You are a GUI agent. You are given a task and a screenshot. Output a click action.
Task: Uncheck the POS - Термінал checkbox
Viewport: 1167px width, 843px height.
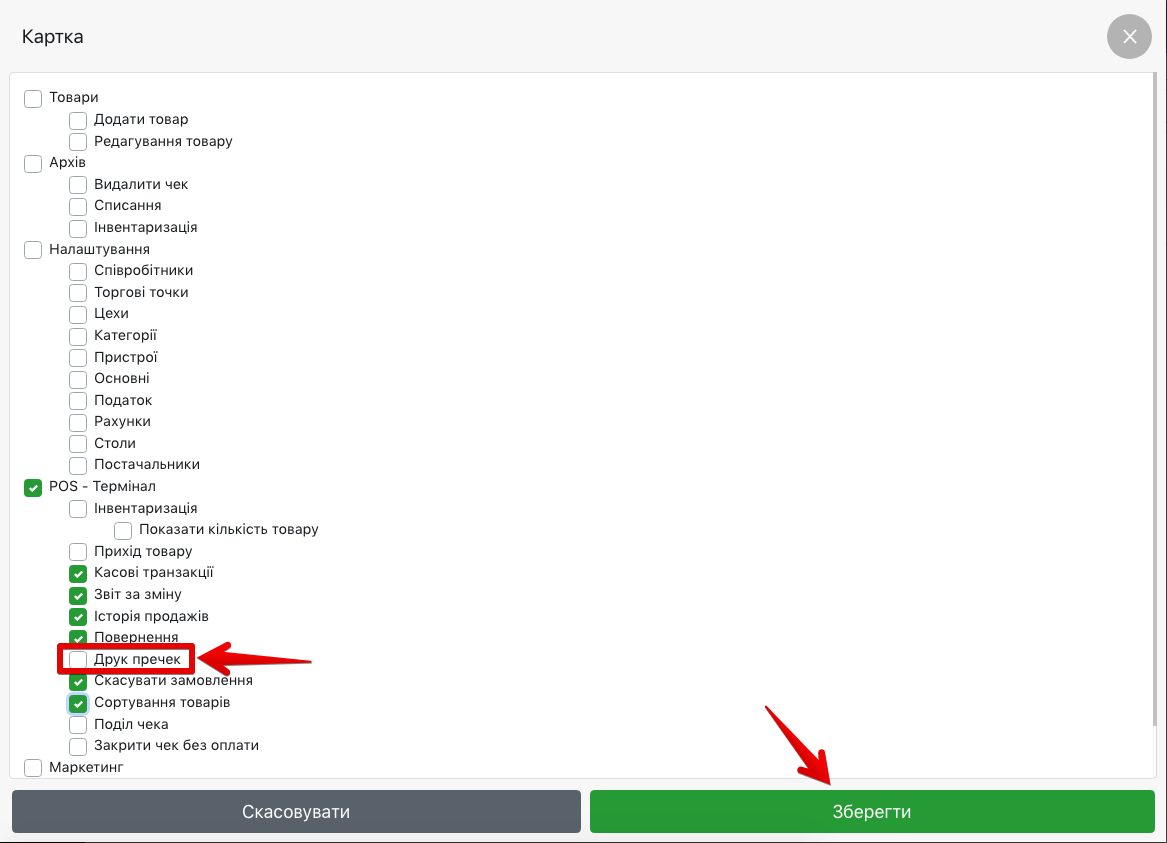click(33, 487)
